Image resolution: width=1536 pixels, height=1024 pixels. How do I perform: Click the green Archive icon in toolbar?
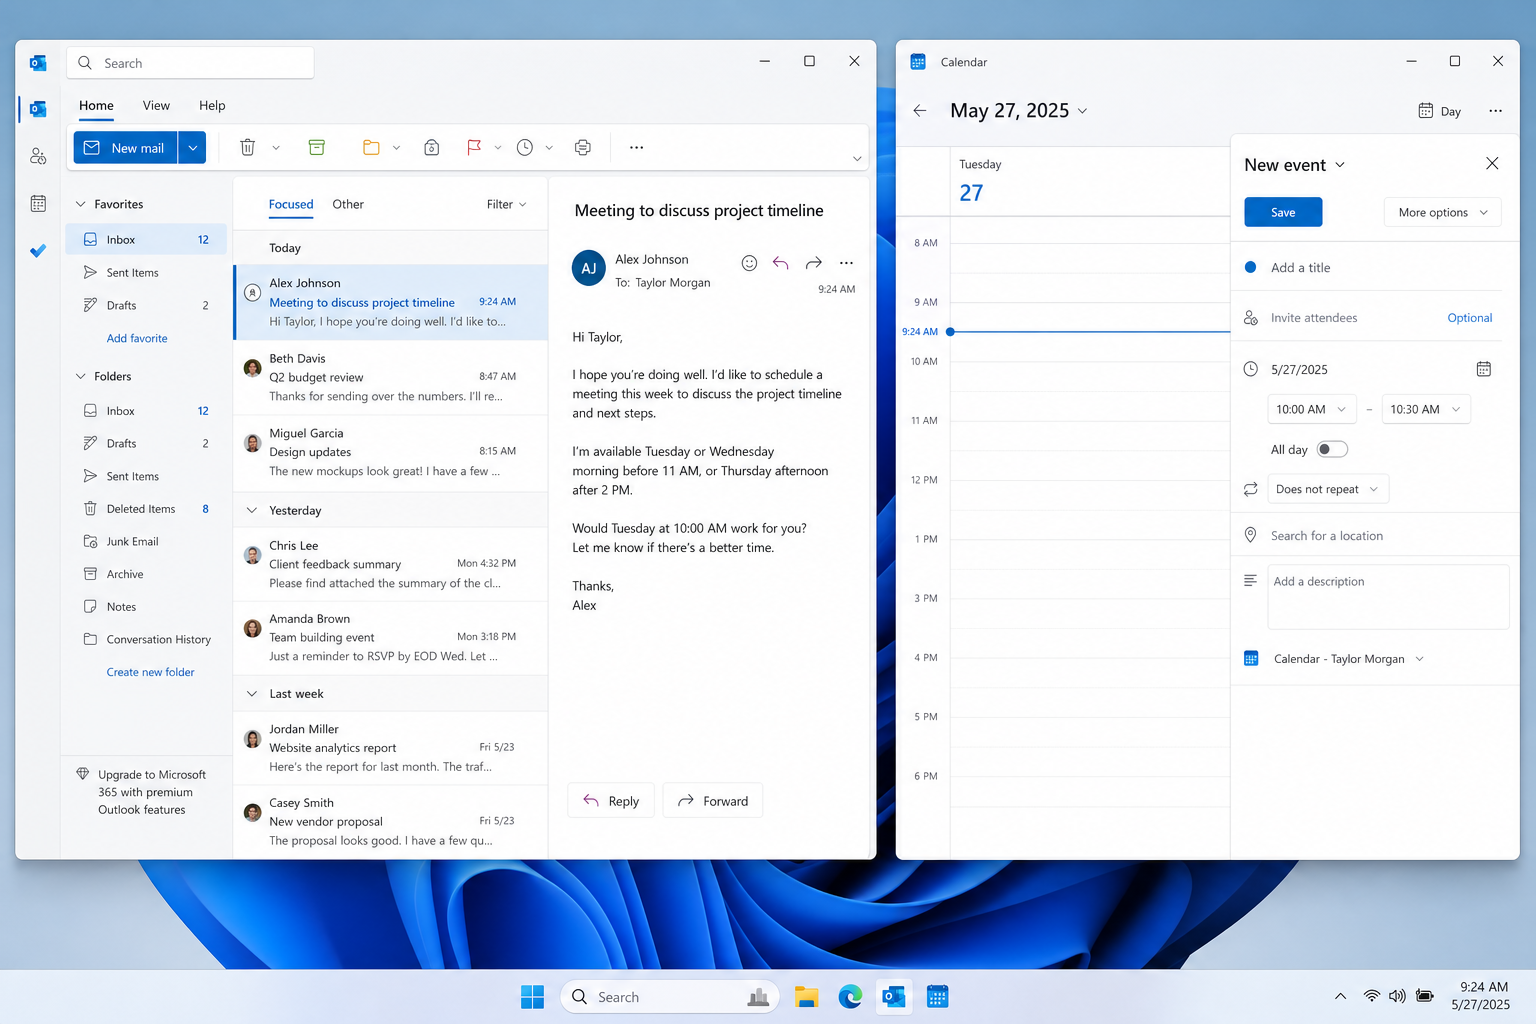316,148
